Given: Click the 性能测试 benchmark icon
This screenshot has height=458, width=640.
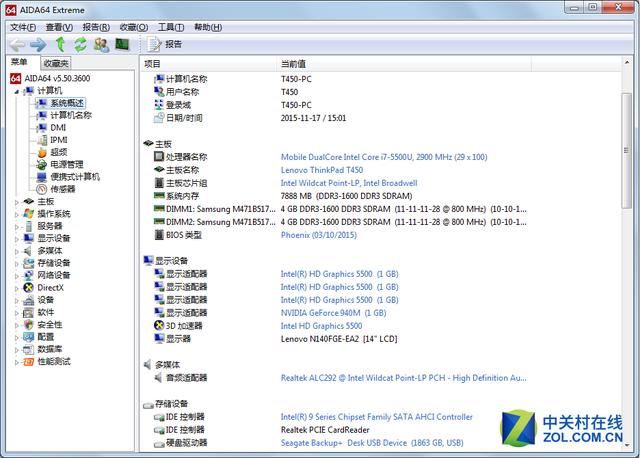Looking at the screenshot, I should (29, 362).
